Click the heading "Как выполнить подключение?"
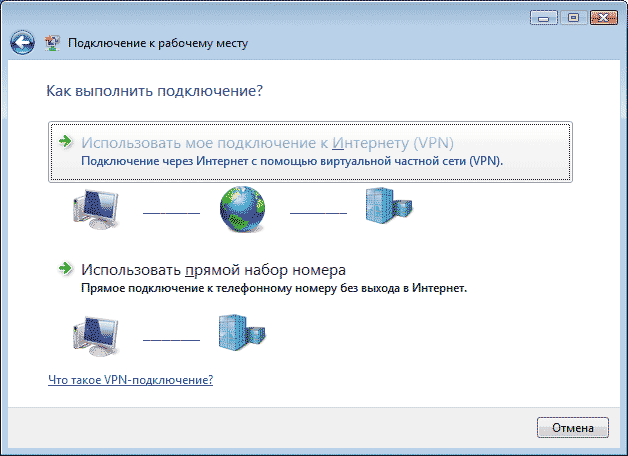The height and width of the screenshot is (456, 628). pyautogui.click(x=154, y=91)
